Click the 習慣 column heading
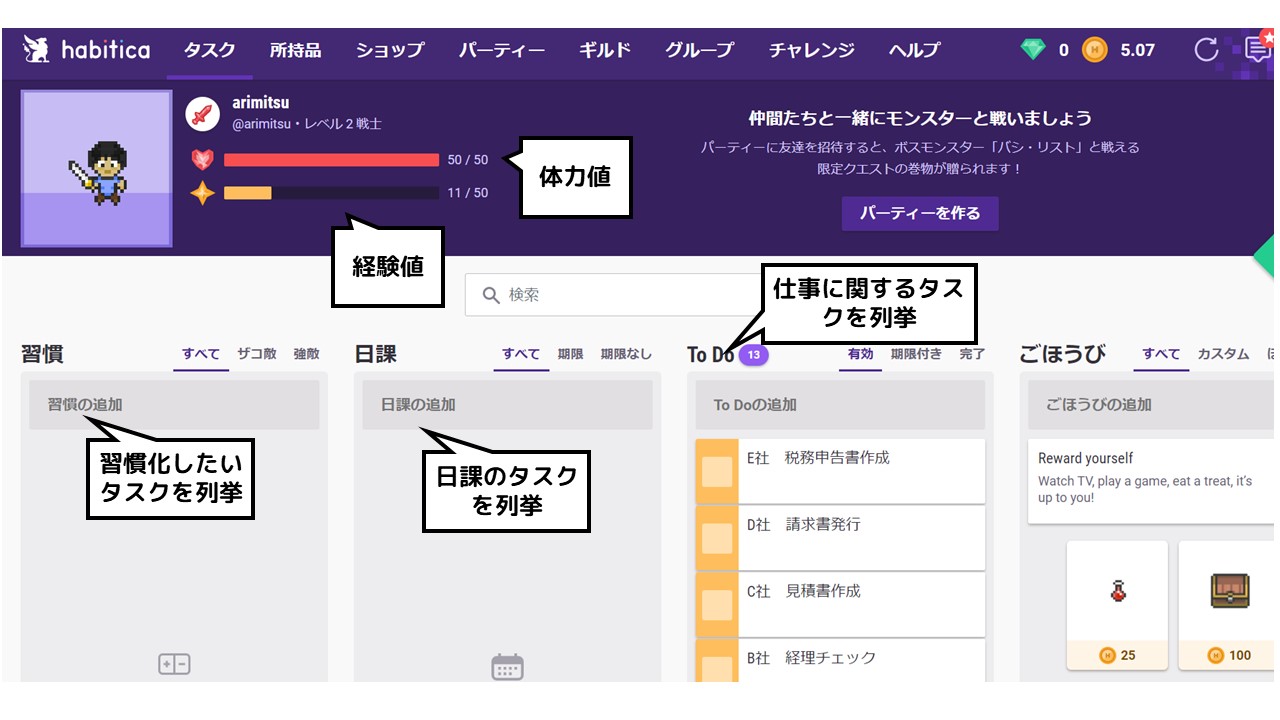 coord(42,354)
